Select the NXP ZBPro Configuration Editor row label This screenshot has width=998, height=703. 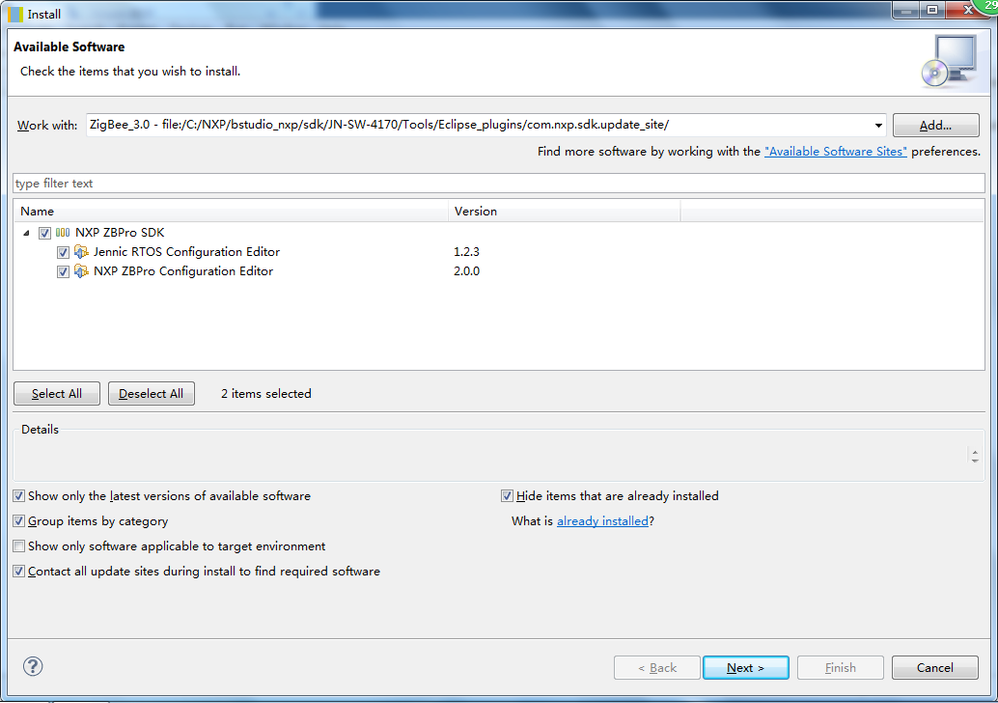point(183,271)
